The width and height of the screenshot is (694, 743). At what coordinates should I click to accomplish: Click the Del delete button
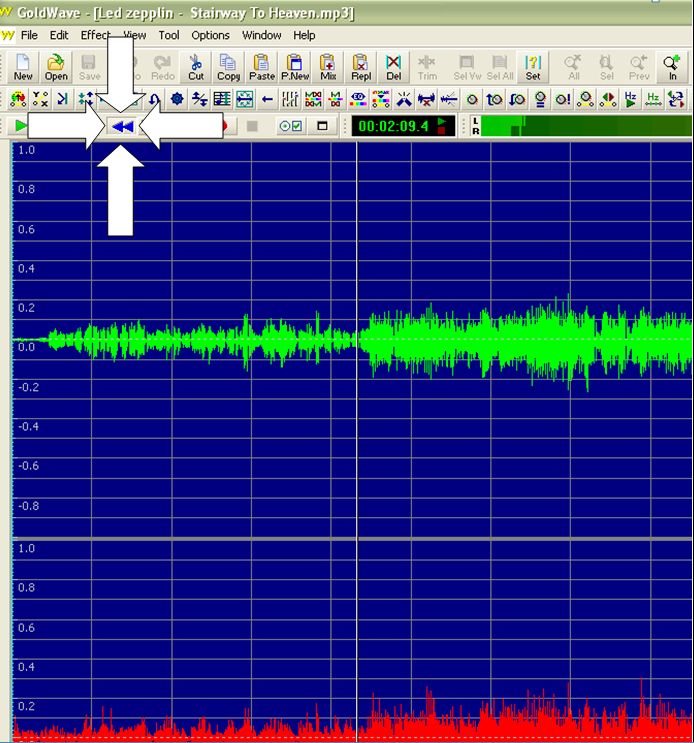click(x=394, y=67)
